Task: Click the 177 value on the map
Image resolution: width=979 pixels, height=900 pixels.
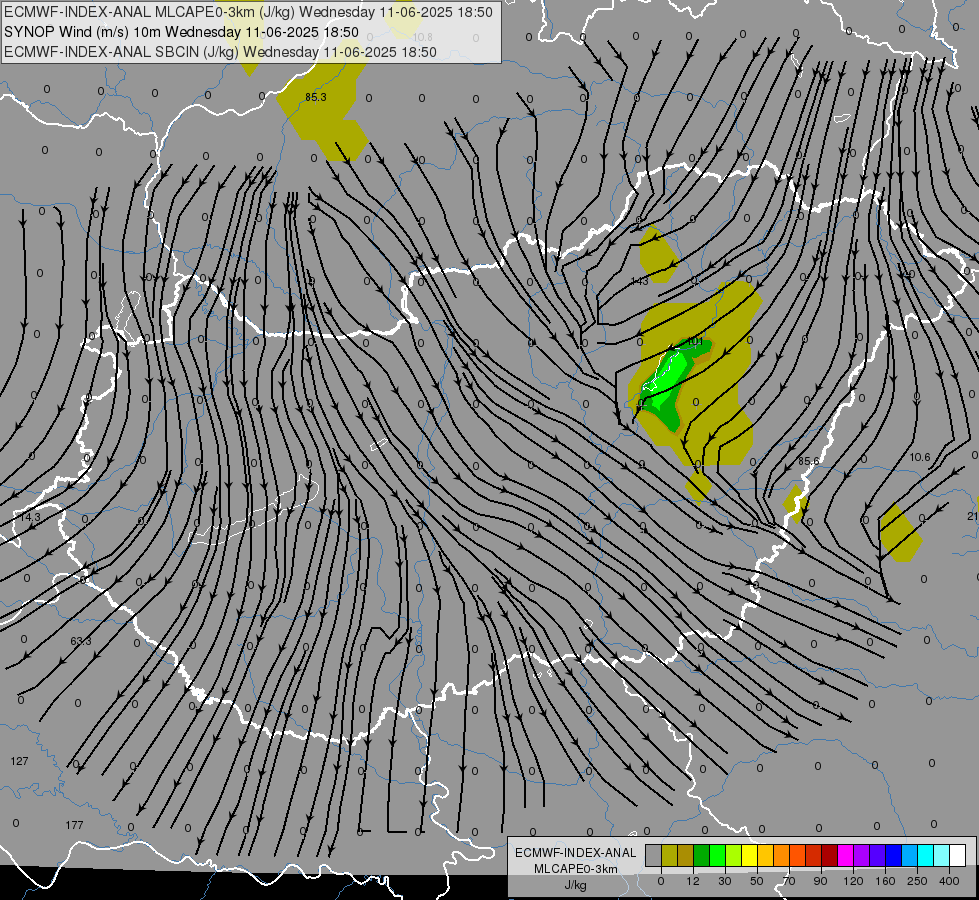Action: [74, 825]
